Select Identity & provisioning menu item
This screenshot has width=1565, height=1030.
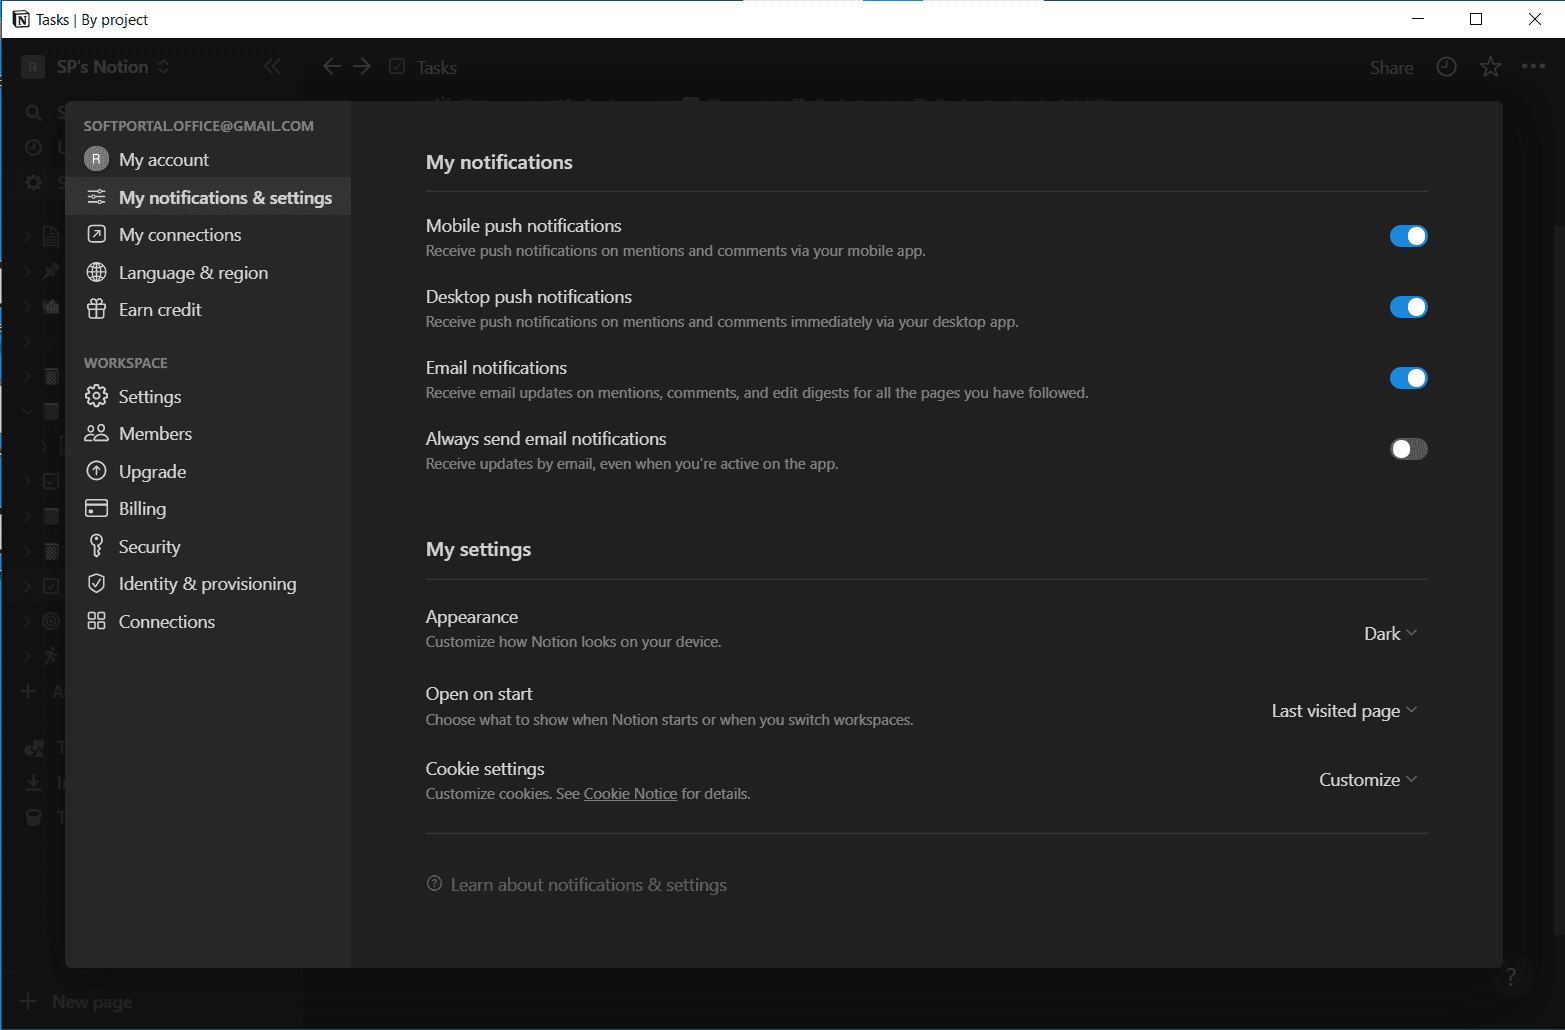click(x=207, y=584)
